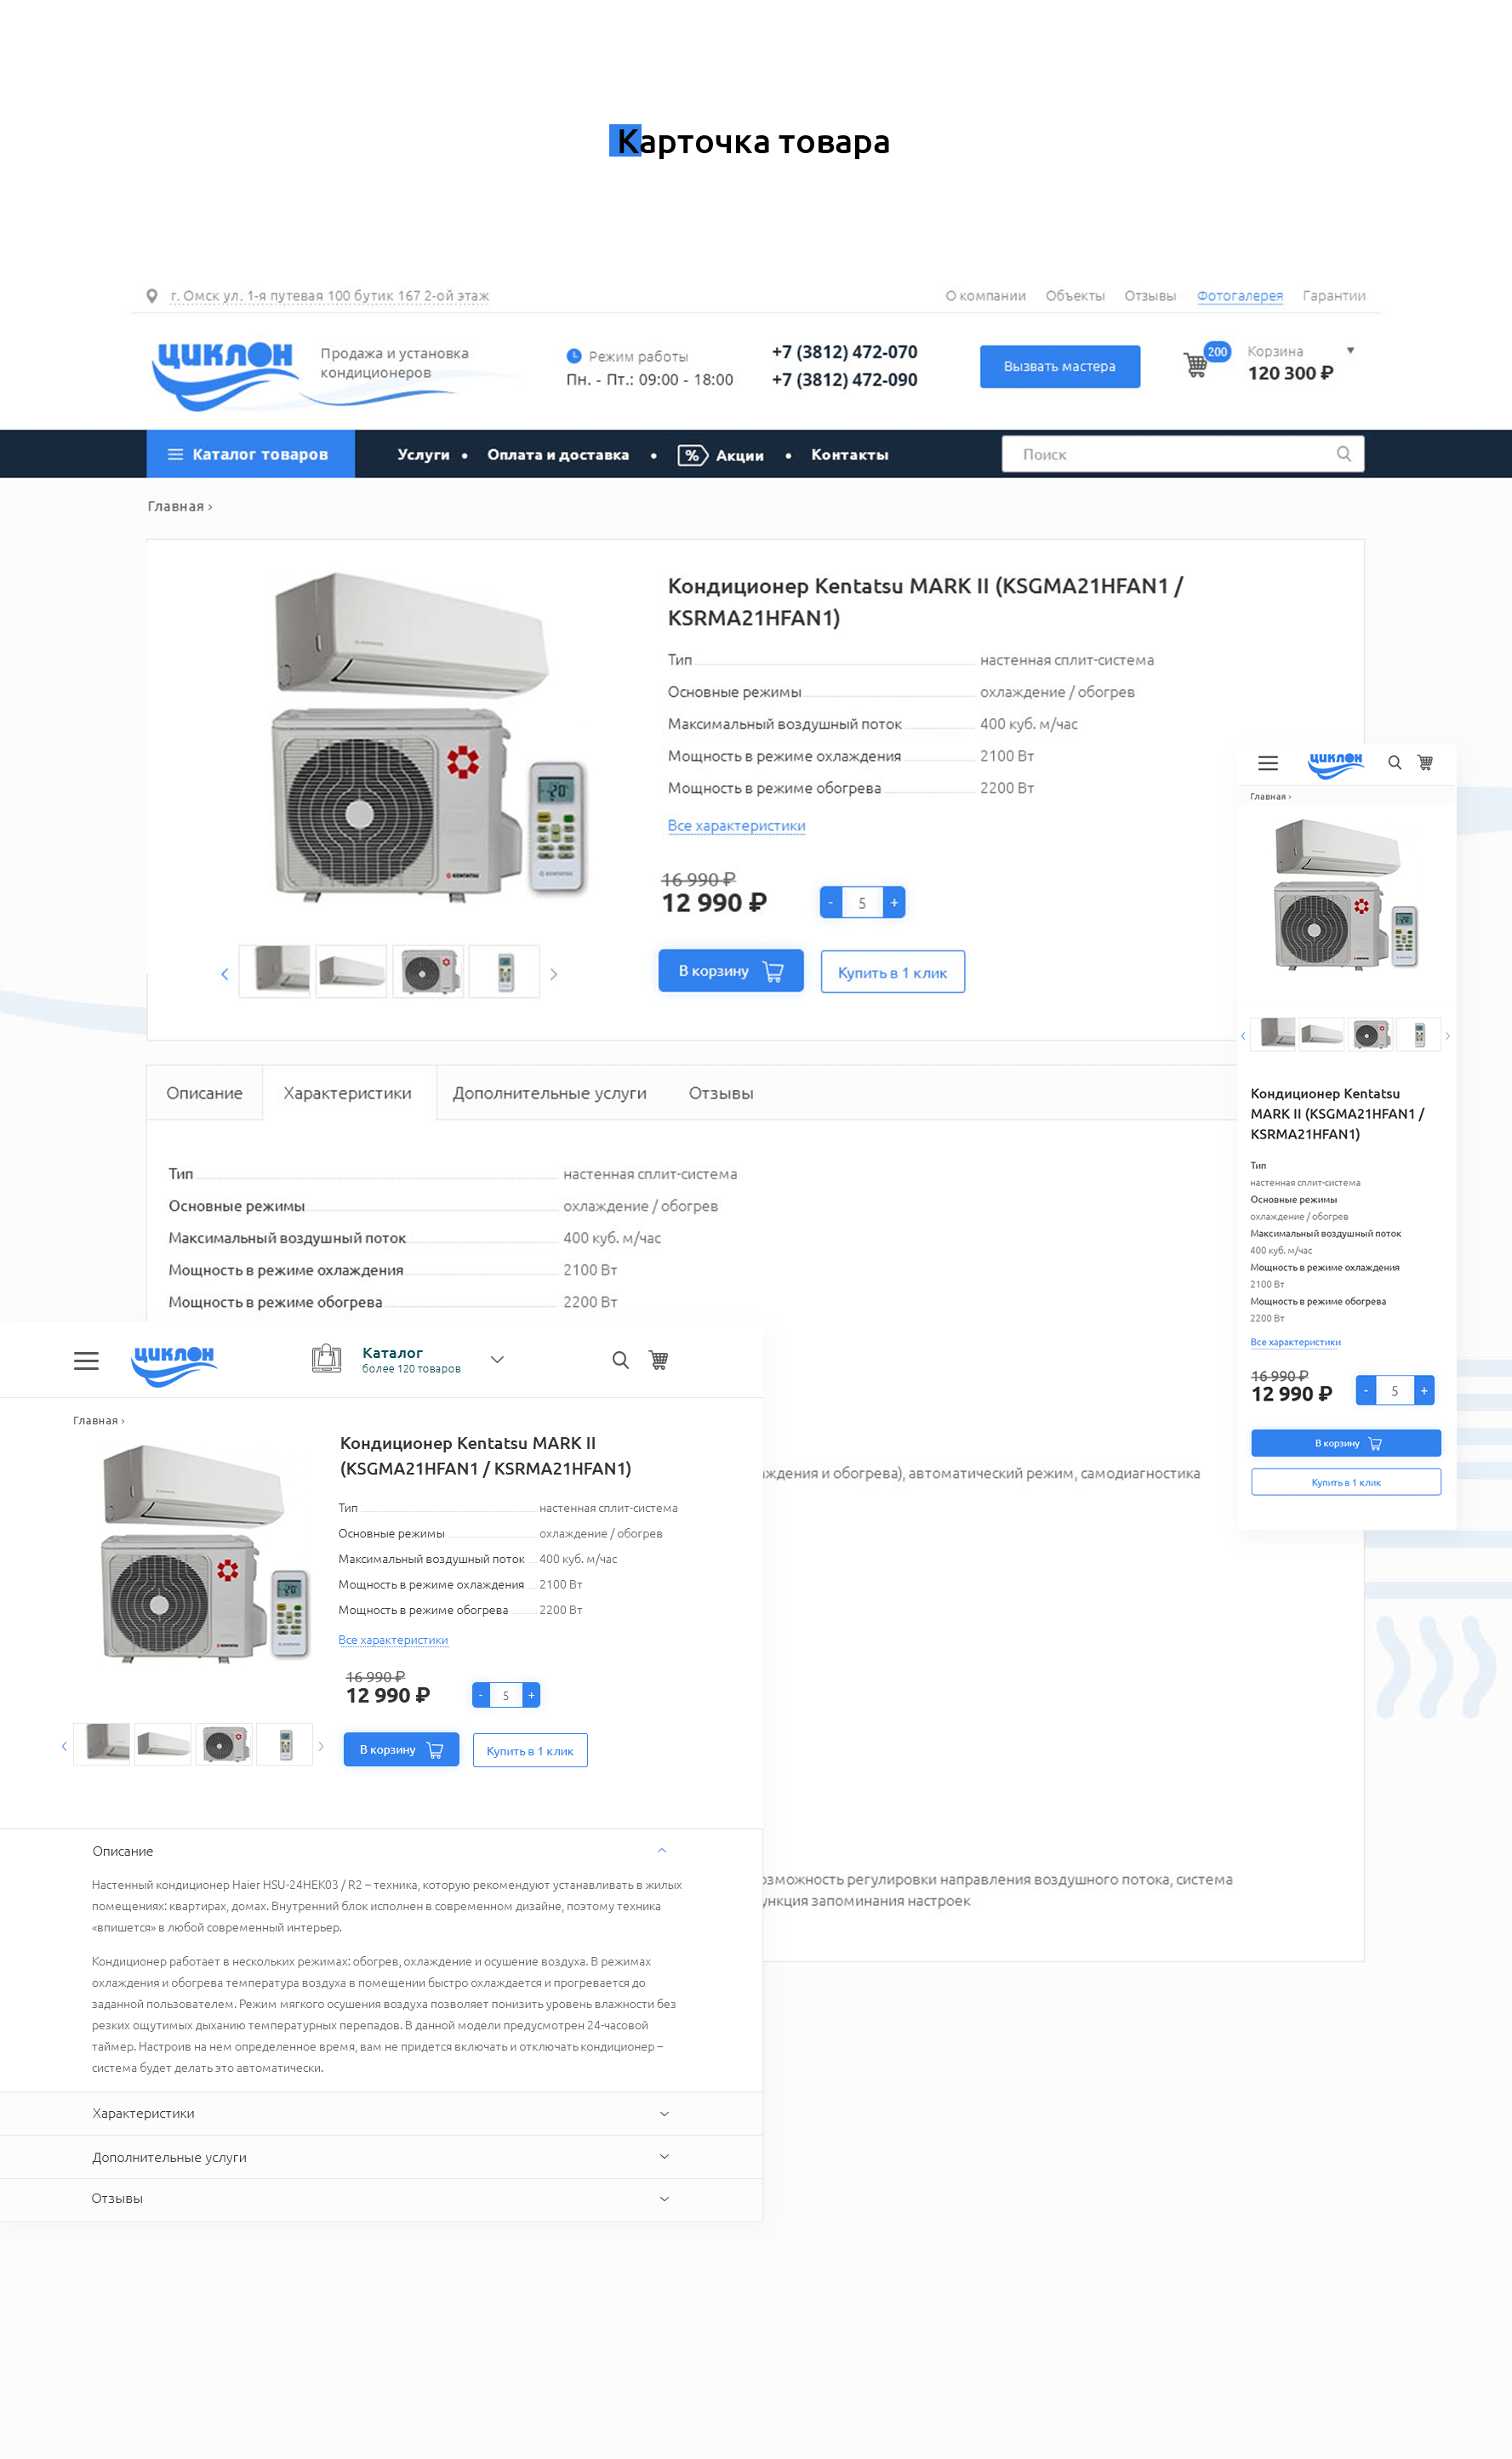Open the О компании link
Viewport: 1512px width, 2459px height.
985,296
